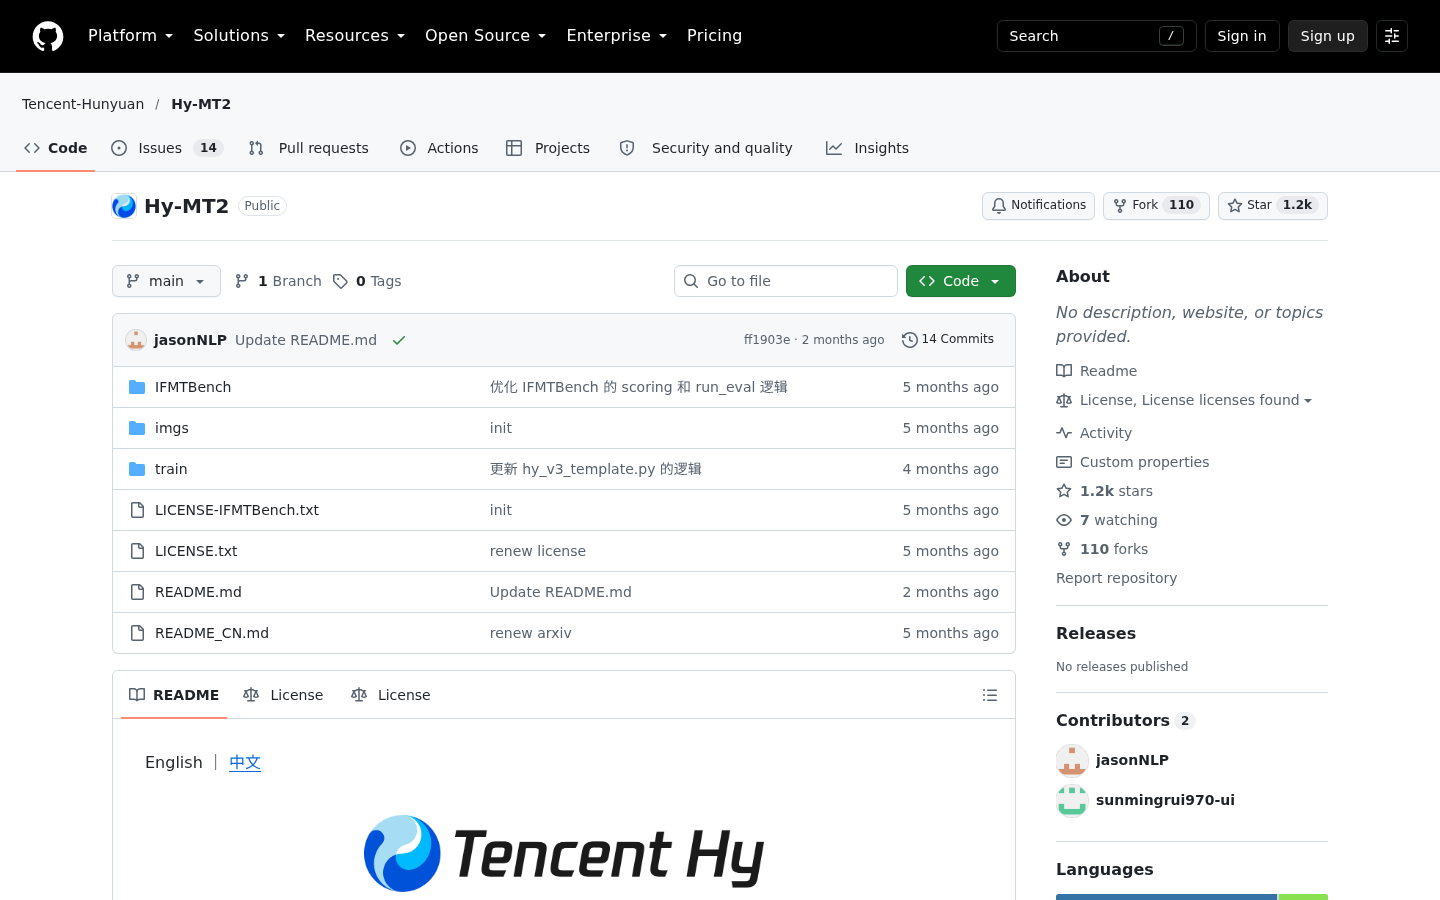The width and height of the screenshot is (1440, 900).
Task: Open jasonNLP avatar in commit bar
Action: tap(136, 340)
